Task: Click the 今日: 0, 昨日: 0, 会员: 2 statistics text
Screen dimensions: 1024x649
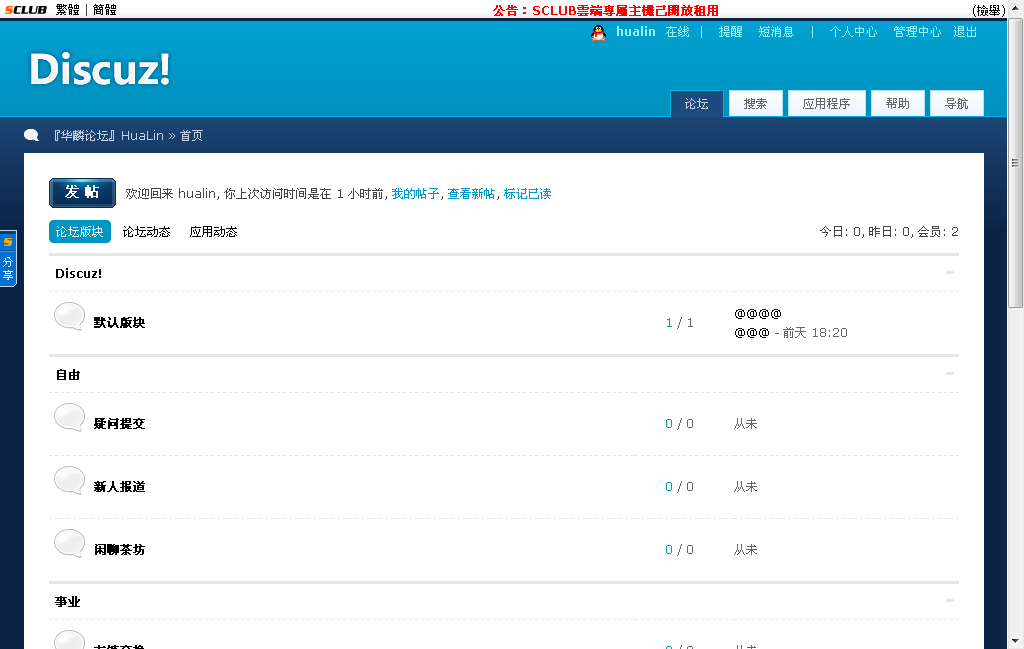Action: pyautogui.click(x=889, y=232)
